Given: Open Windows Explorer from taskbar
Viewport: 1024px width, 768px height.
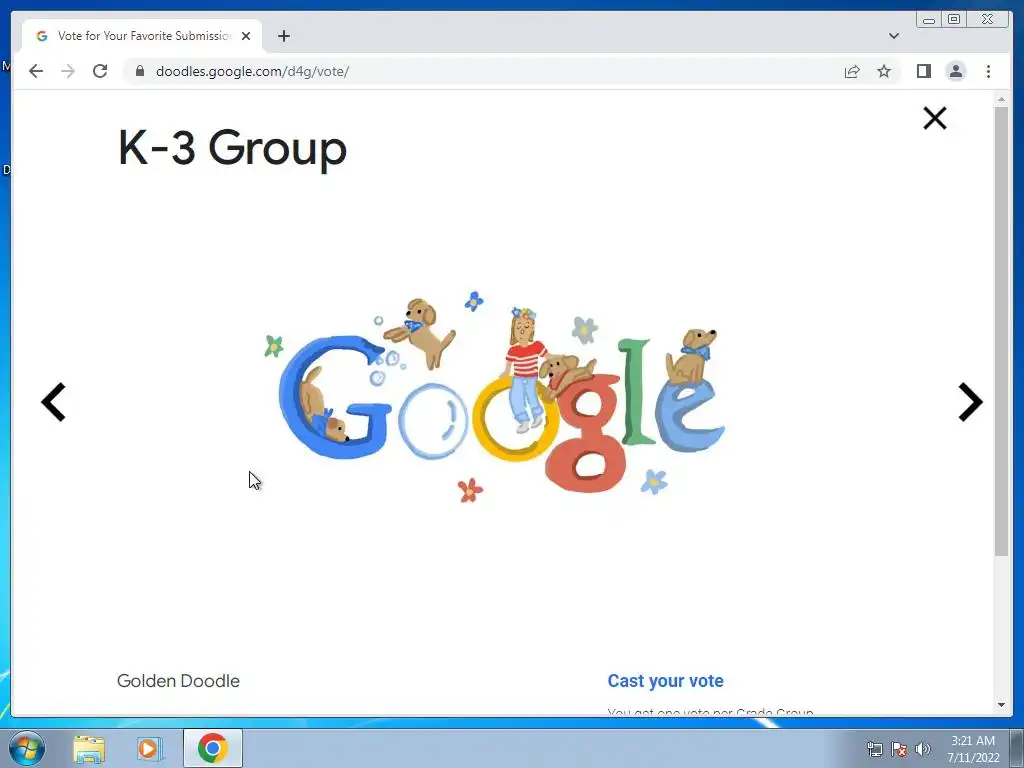Looking at the screenshot, I should pos(89,749).
